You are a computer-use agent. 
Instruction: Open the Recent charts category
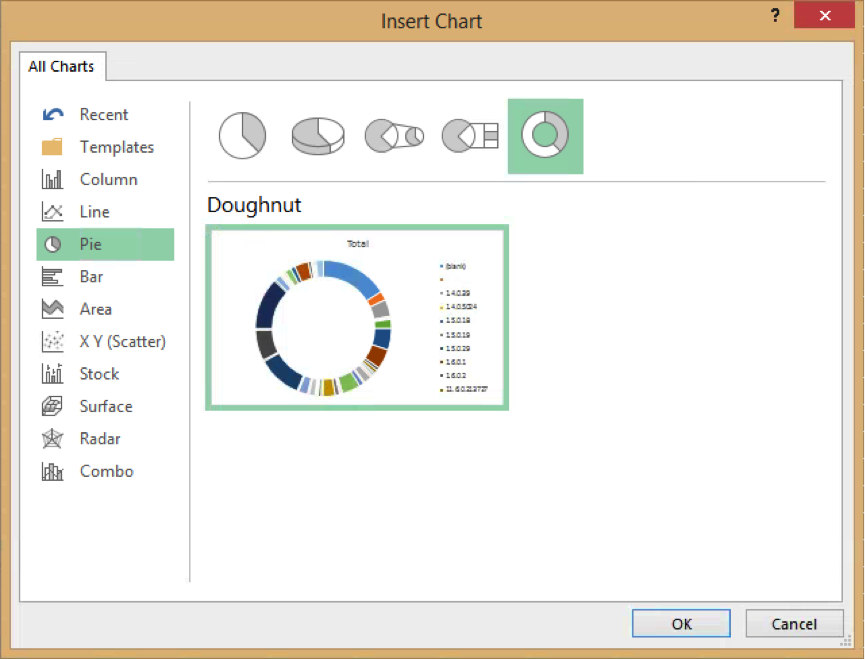tap(103, 115)
